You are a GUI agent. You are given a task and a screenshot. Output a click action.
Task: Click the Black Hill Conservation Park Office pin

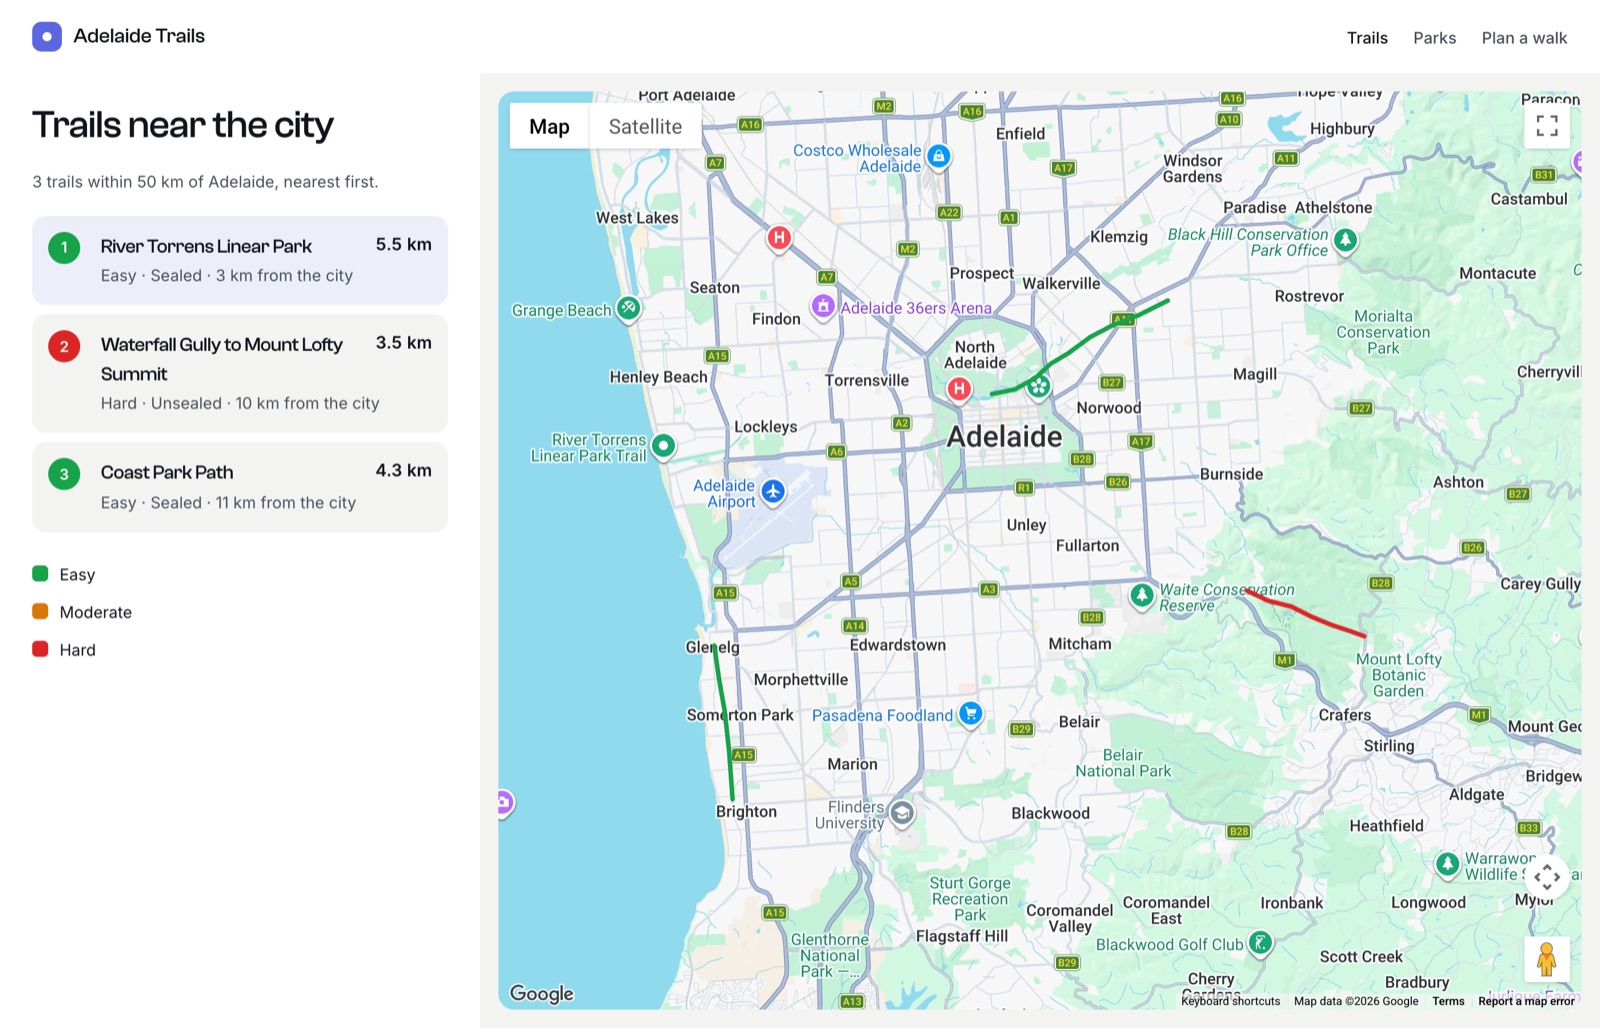pyautogui.click(x=1346, y=240)
